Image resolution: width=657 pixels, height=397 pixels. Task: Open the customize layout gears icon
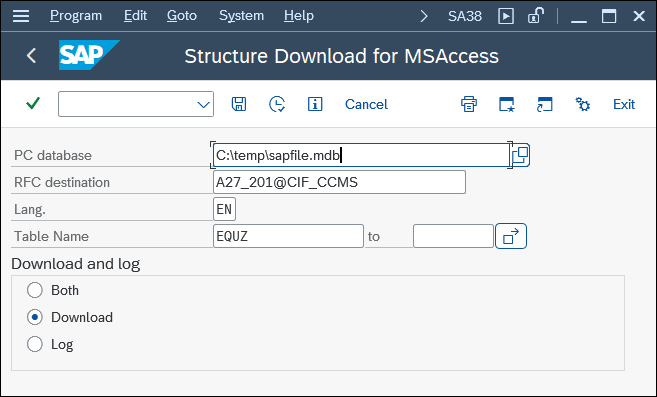click(x=582, y=104)
